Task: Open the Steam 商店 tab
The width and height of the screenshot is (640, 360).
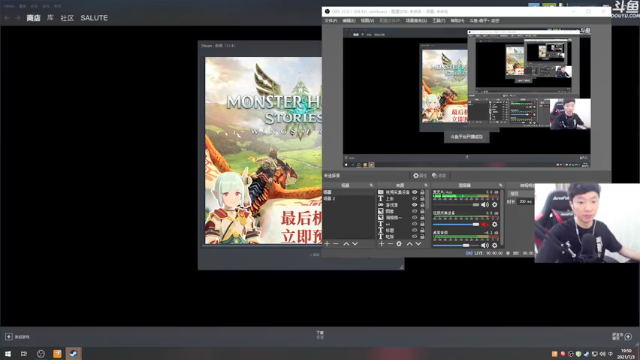Action: click(x=33, y=18)
